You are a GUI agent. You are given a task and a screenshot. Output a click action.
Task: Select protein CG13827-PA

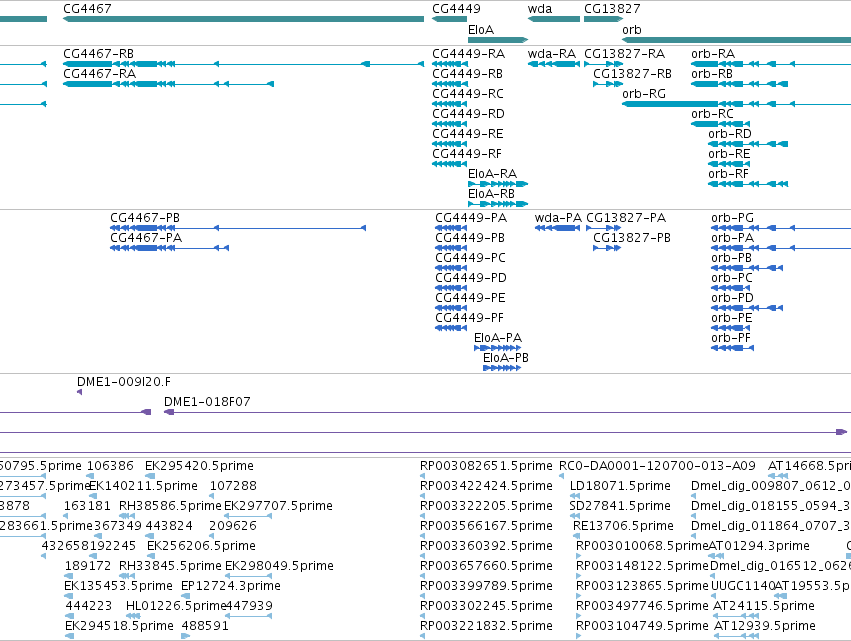[604, 228]
